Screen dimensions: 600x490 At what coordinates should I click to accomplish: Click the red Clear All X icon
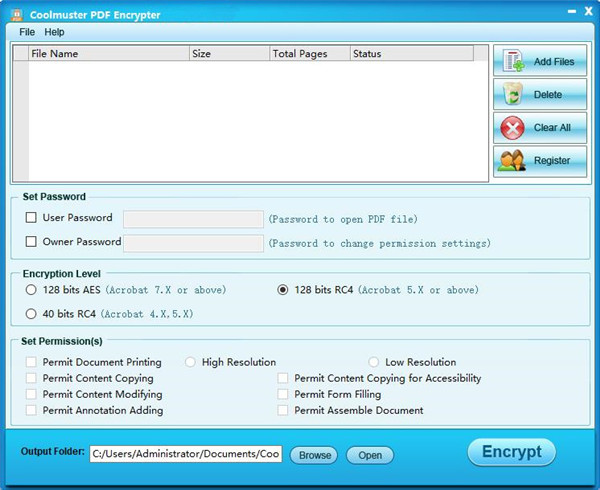pyautogui.click(x=513, y=128)
